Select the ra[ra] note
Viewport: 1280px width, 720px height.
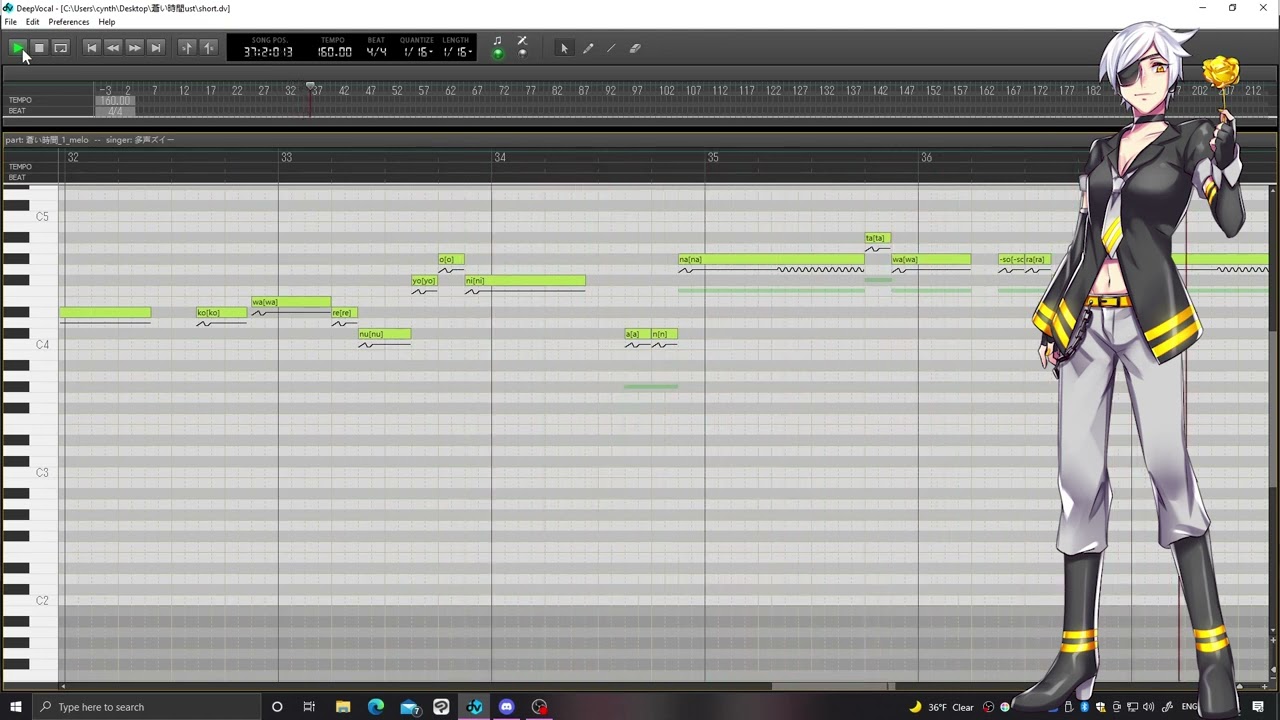1037,259
